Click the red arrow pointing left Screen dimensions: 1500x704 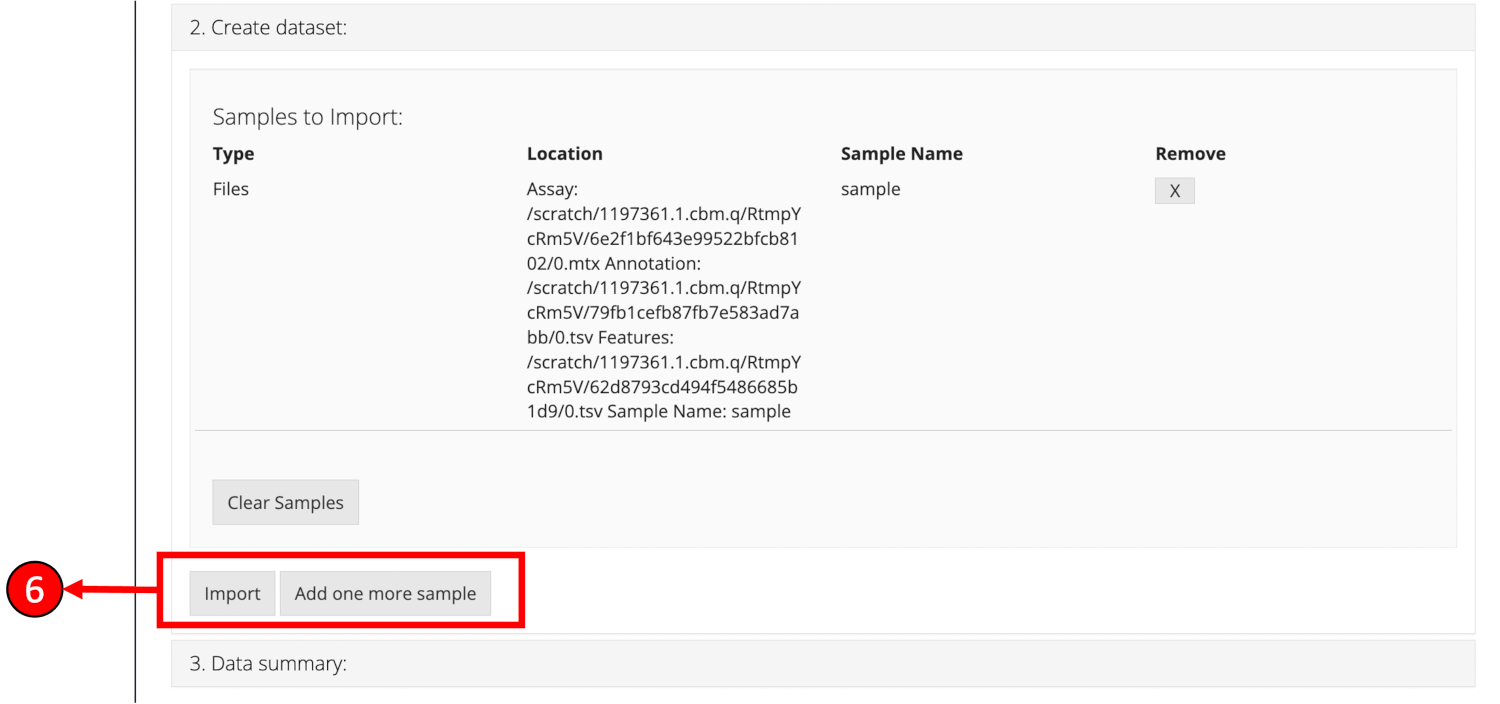pos(110,592)
